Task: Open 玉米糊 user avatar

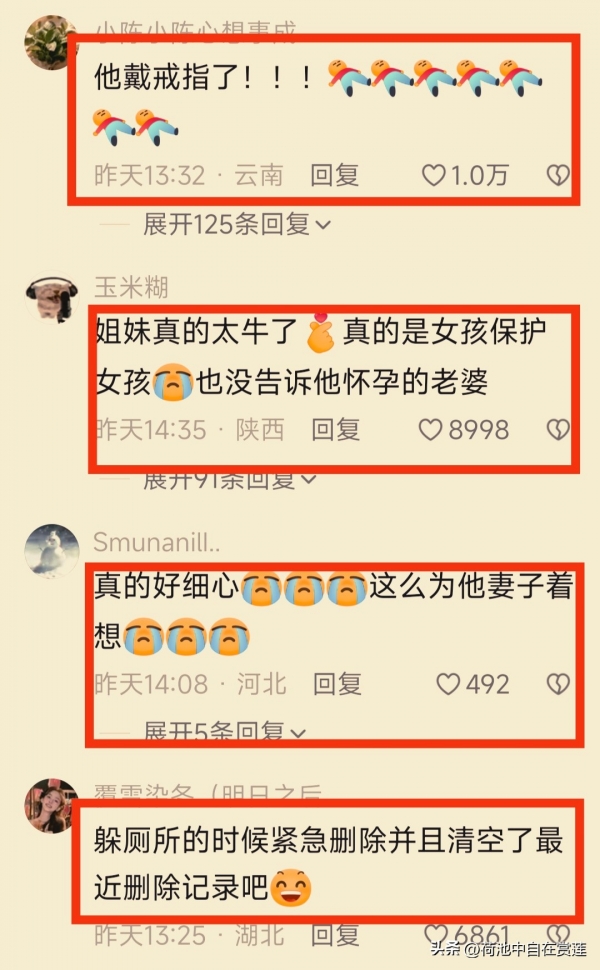Action: tap(52, 298)
